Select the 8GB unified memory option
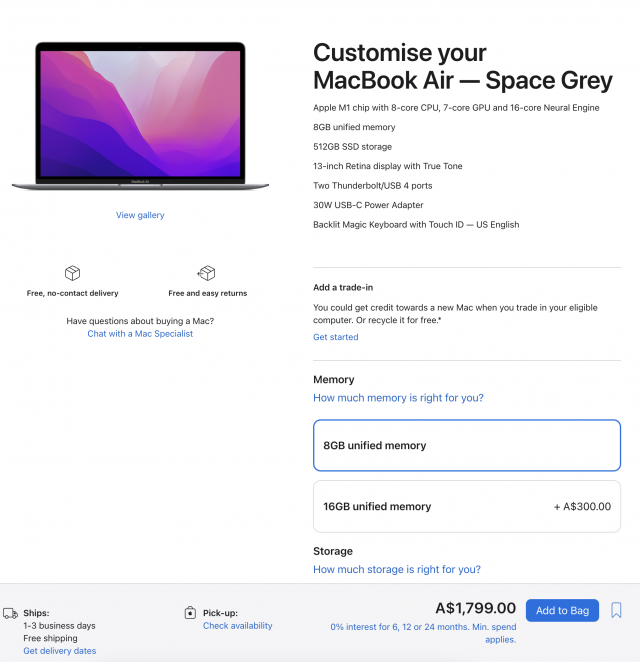Screen dimensions: 640x662 [x=466, y=445]
